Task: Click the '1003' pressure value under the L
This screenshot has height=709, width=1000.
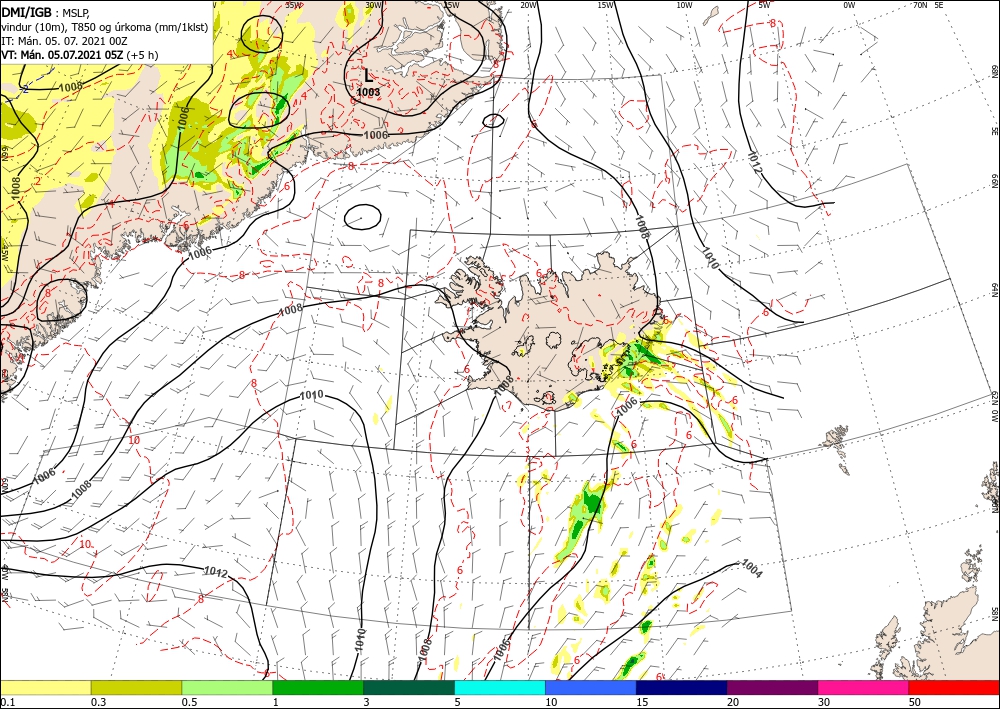Action: tap(369, 92)
